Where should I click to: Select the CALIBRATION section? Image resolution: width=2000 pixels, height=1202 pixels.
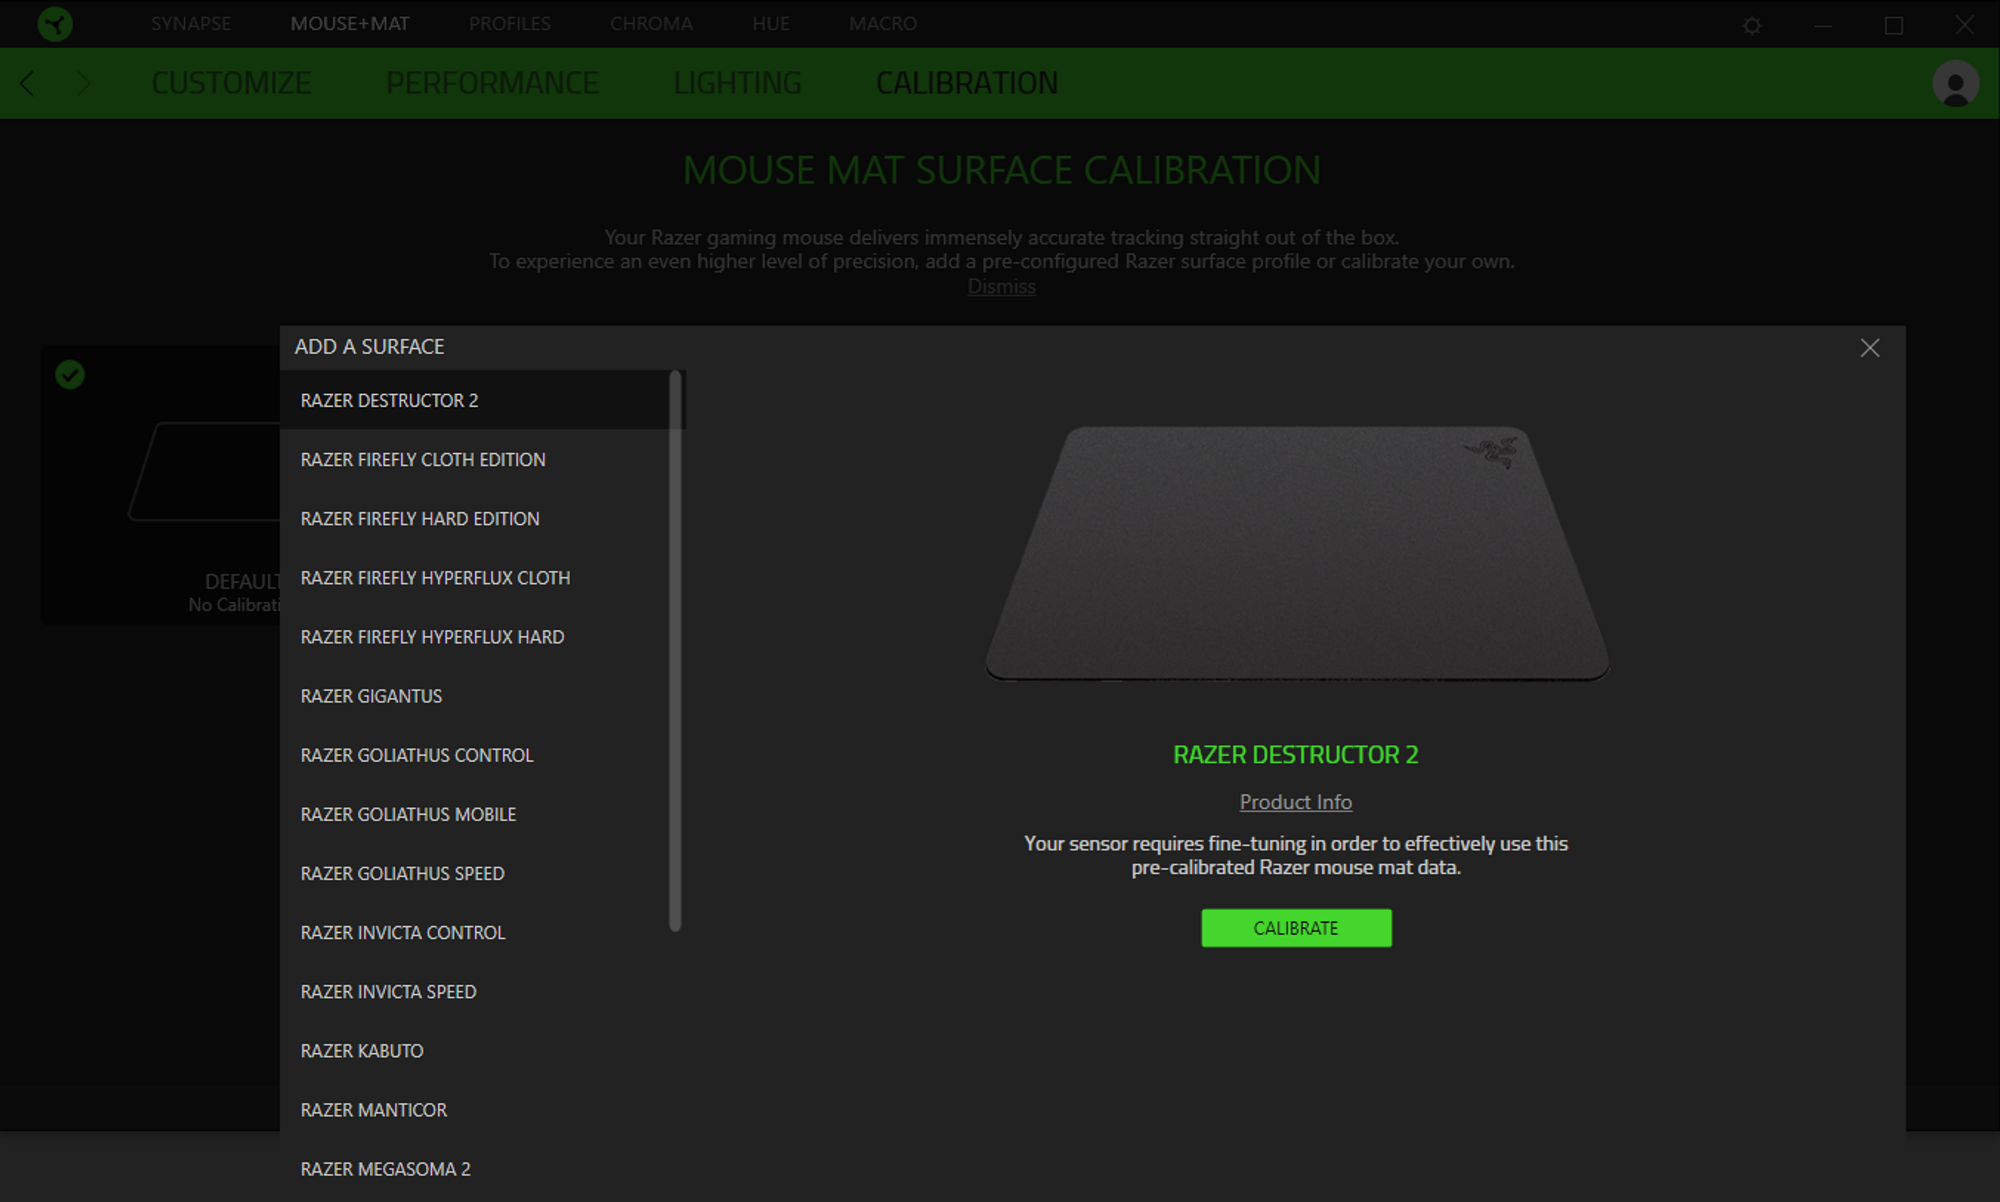click(x=967, y=83)
